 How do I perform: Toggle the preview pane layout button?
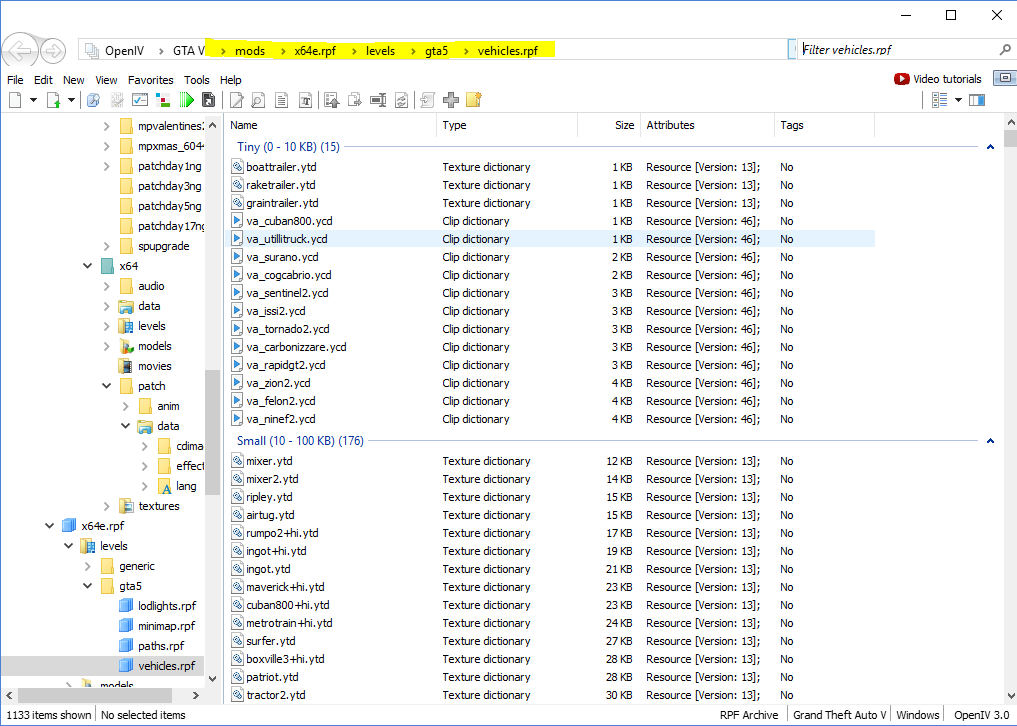[977, 100]
